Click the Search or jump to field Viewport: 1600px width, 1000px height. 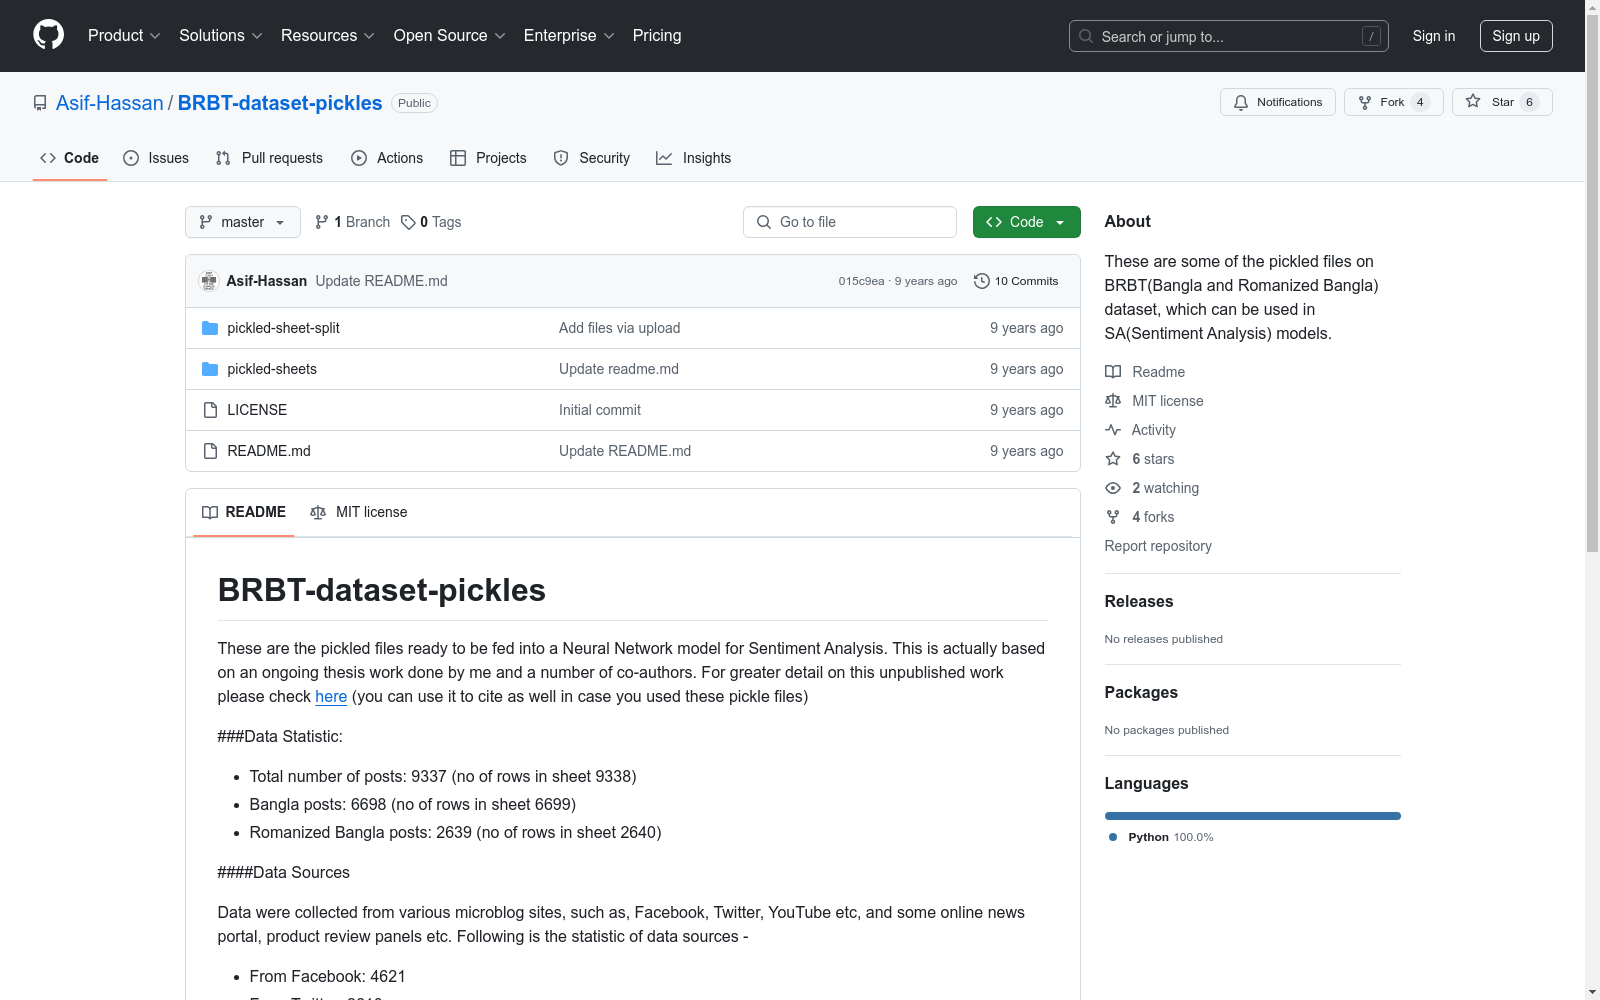point(1229,36)
